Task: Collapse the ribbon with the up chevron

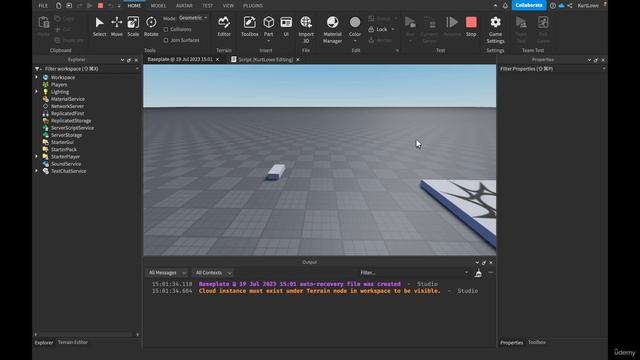Action: click(x=495, y=6)
